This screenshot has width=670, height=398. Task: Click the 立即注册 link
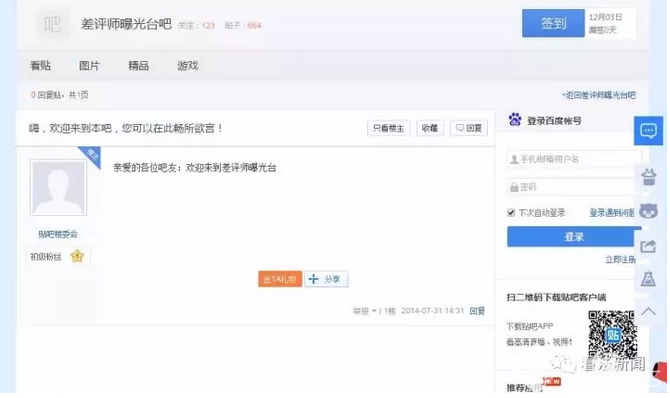(x=620, y=259)
